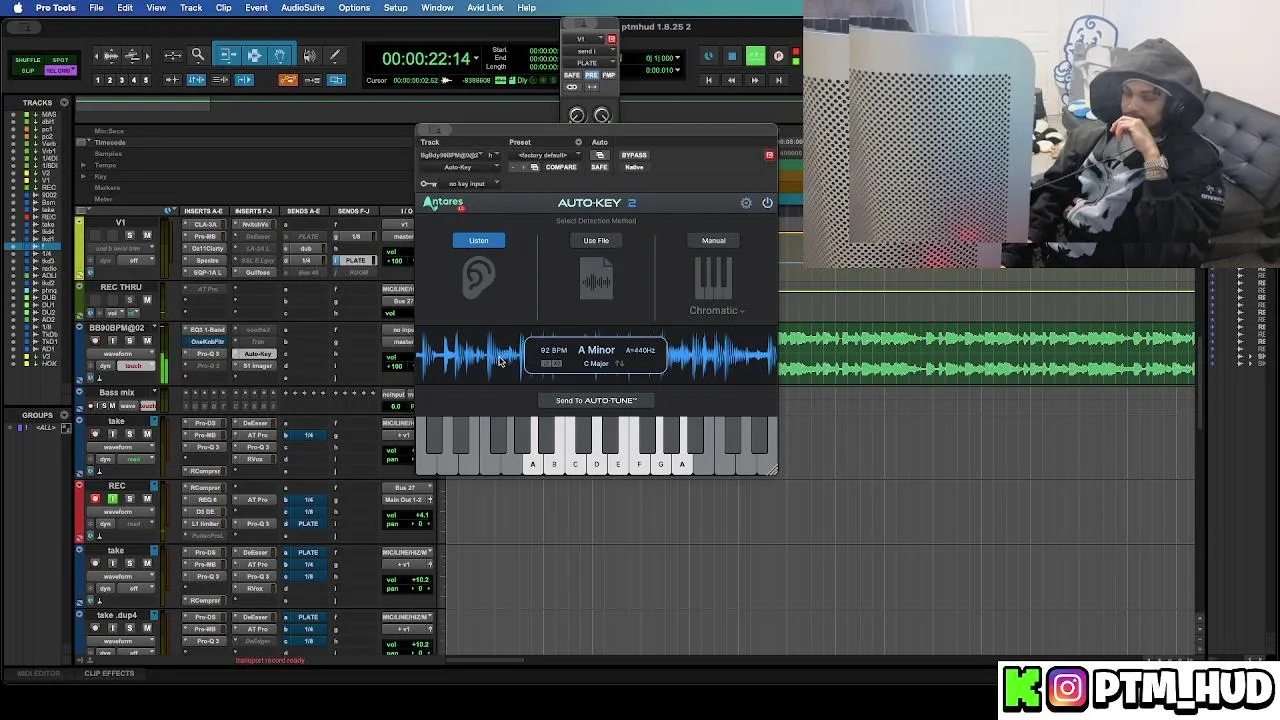
Task: Select the Listen detection method
Action: [x=479, y=241]
